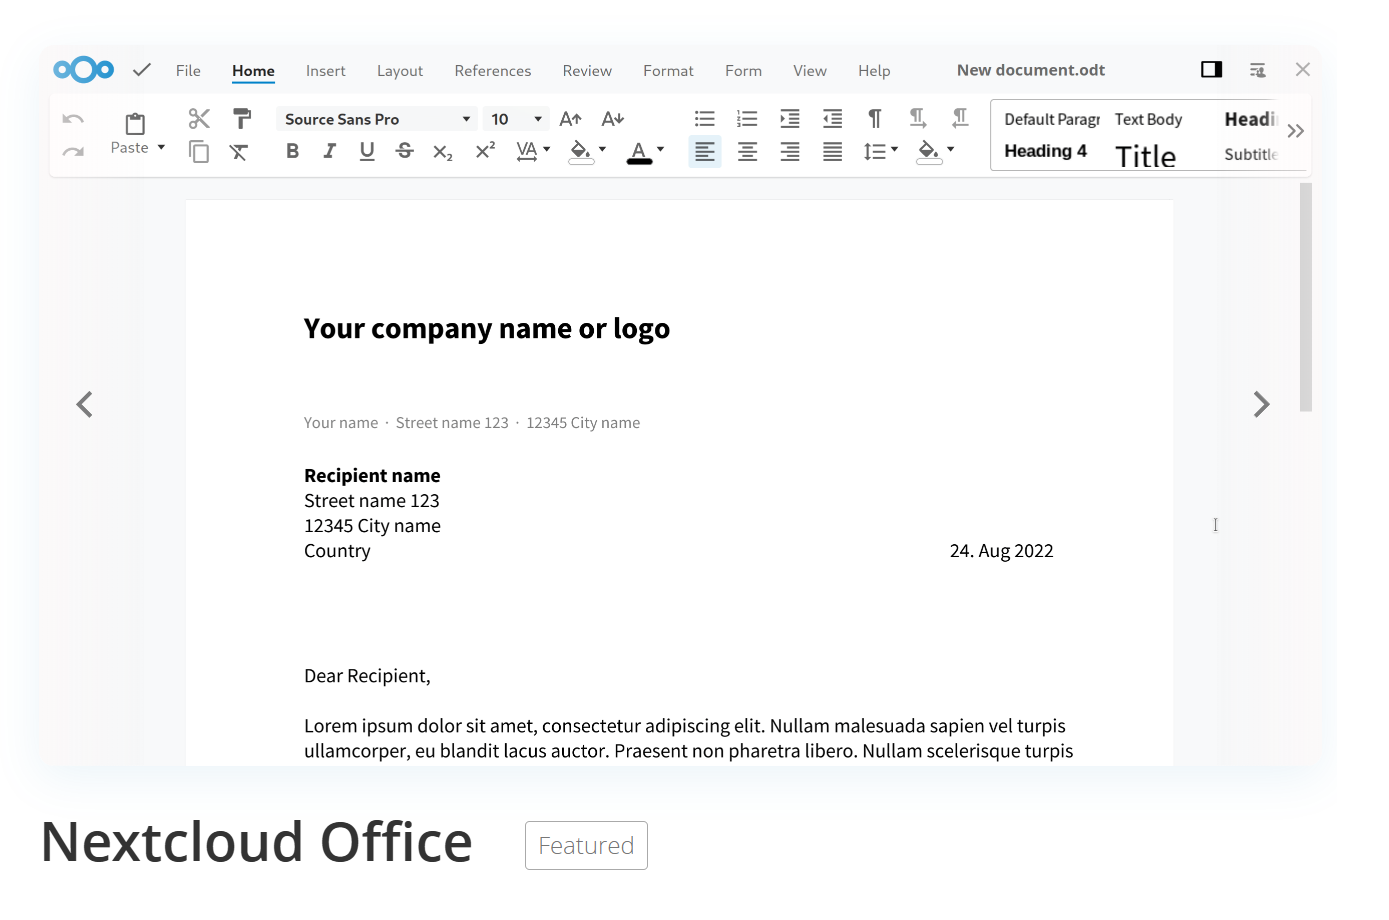
Task: Click the Cut scissors icon
Action: 199,119
